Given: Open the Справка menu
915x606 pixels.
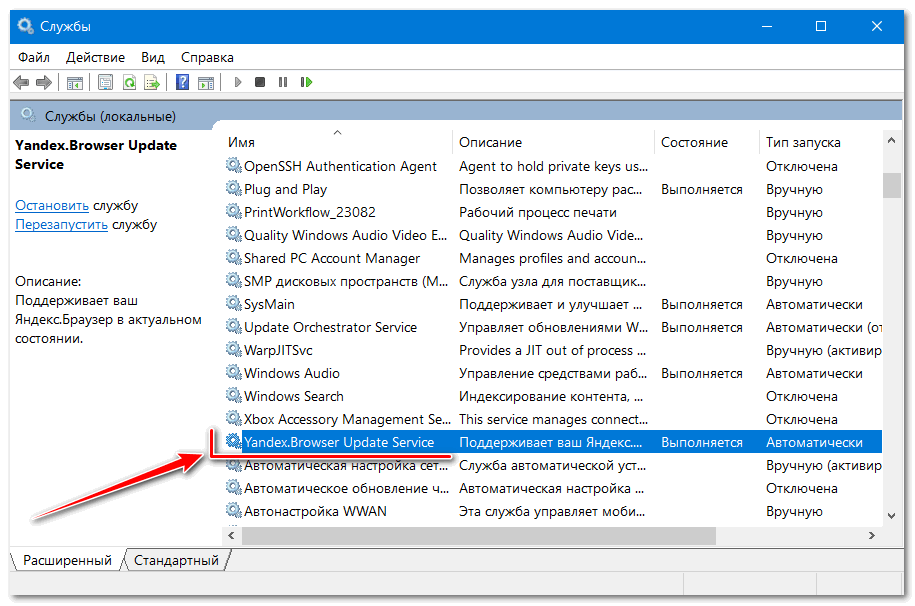Looking at the screenshot, I should (x=208, y=57).
